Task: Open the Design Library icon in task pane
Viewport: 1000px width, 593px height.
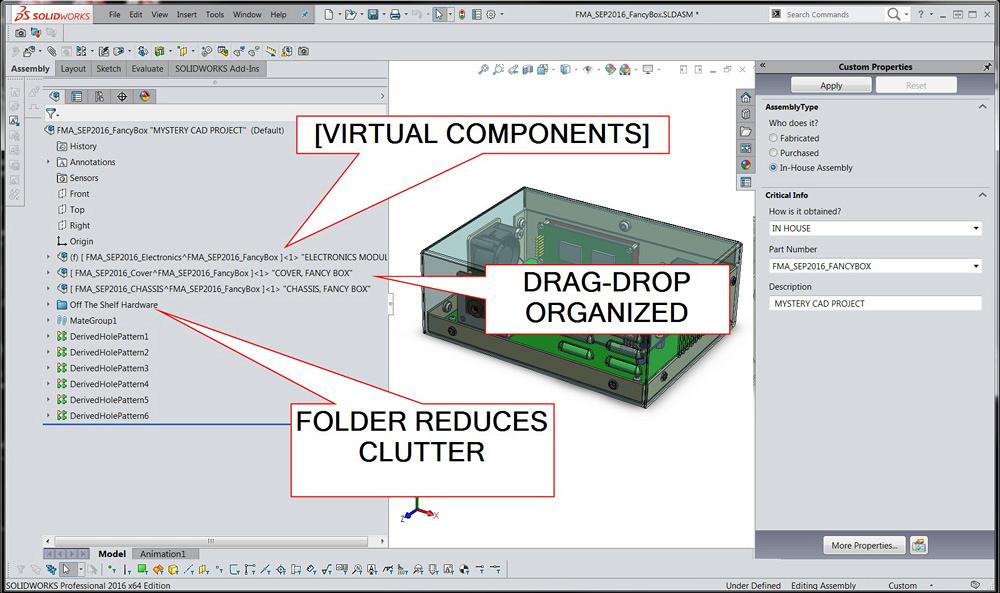Action: point(746,114)
